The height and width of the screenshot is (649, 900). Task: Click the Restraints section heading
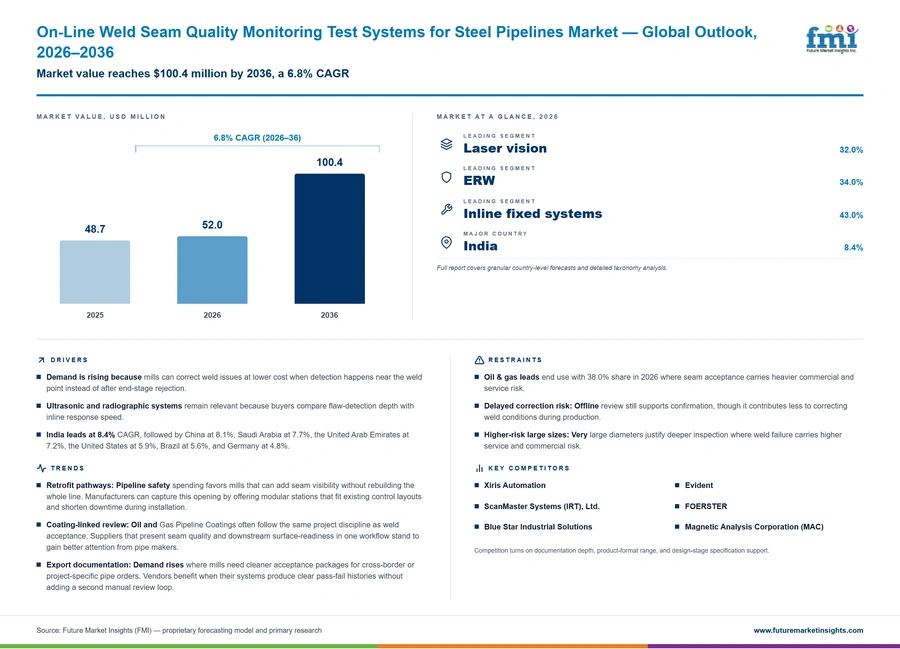click(x=515, y=360)
